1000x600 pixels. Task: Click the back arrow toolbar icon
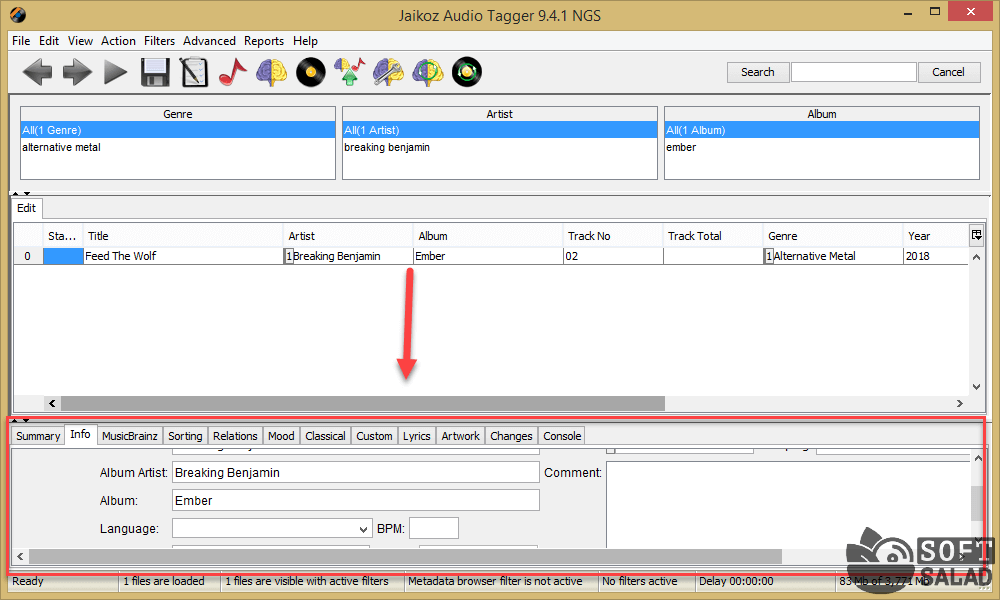coord(37,72)
